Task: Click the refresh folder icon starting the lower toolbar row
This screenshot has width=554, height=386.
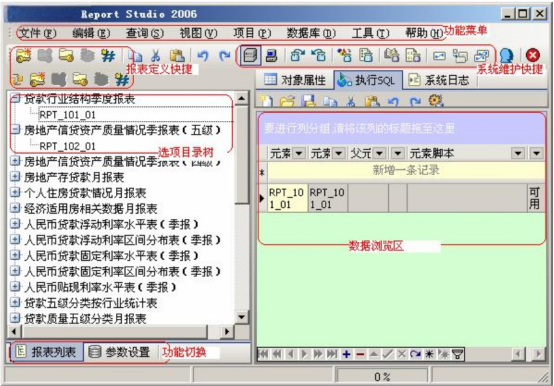Action: pos(17,80)
